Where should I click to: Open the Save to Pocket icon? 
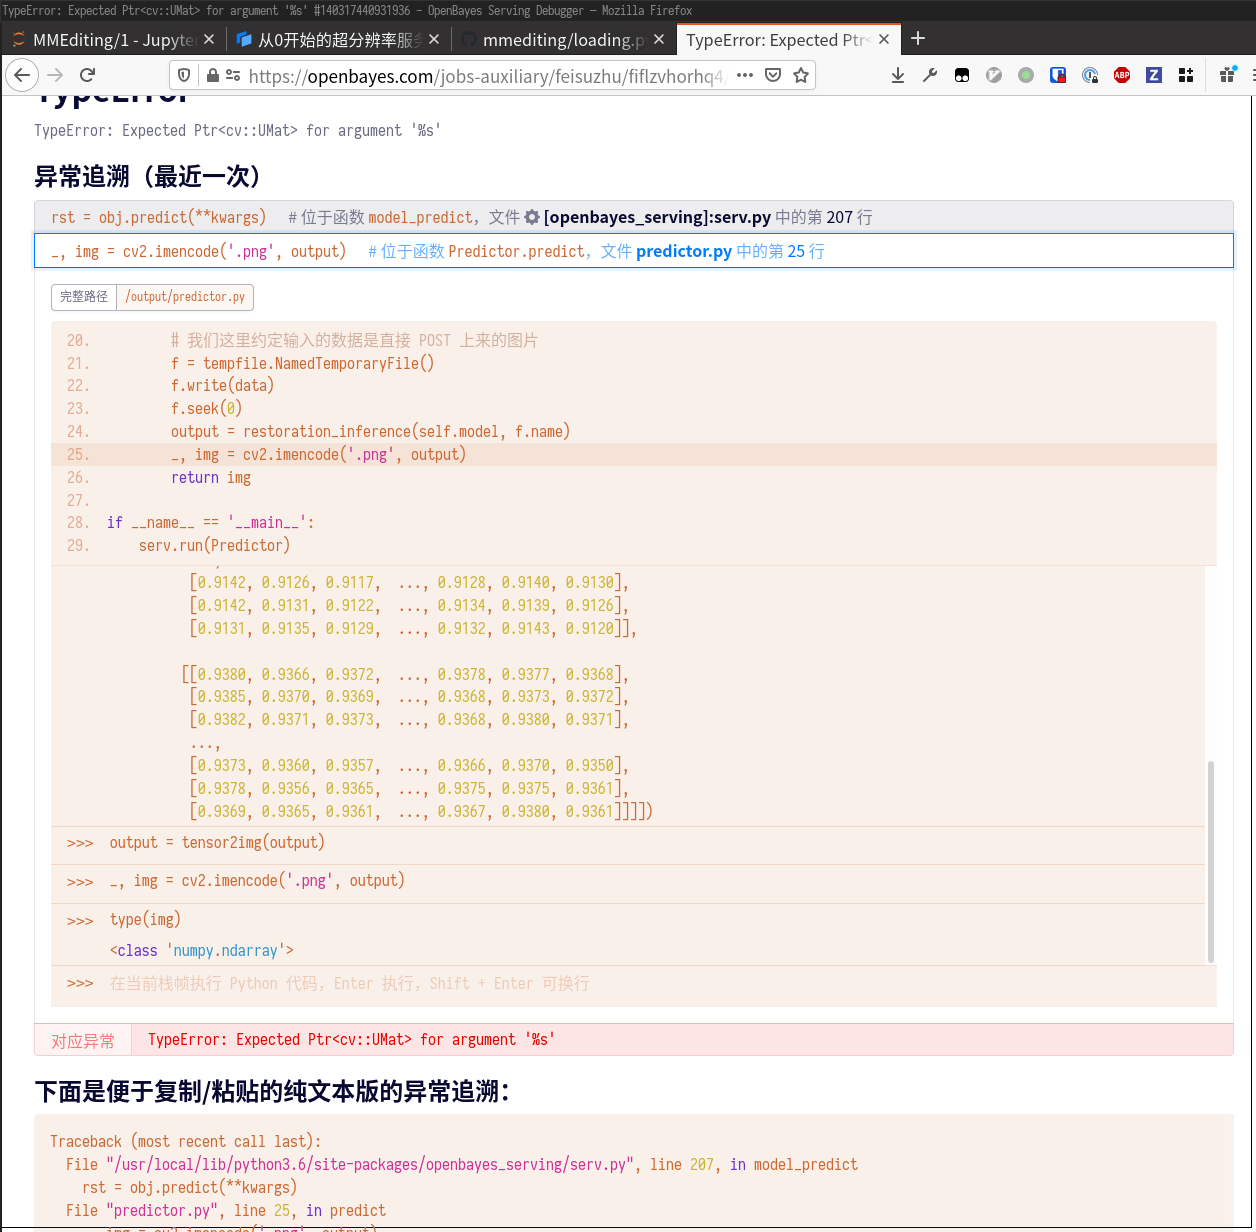coord(773,75)
